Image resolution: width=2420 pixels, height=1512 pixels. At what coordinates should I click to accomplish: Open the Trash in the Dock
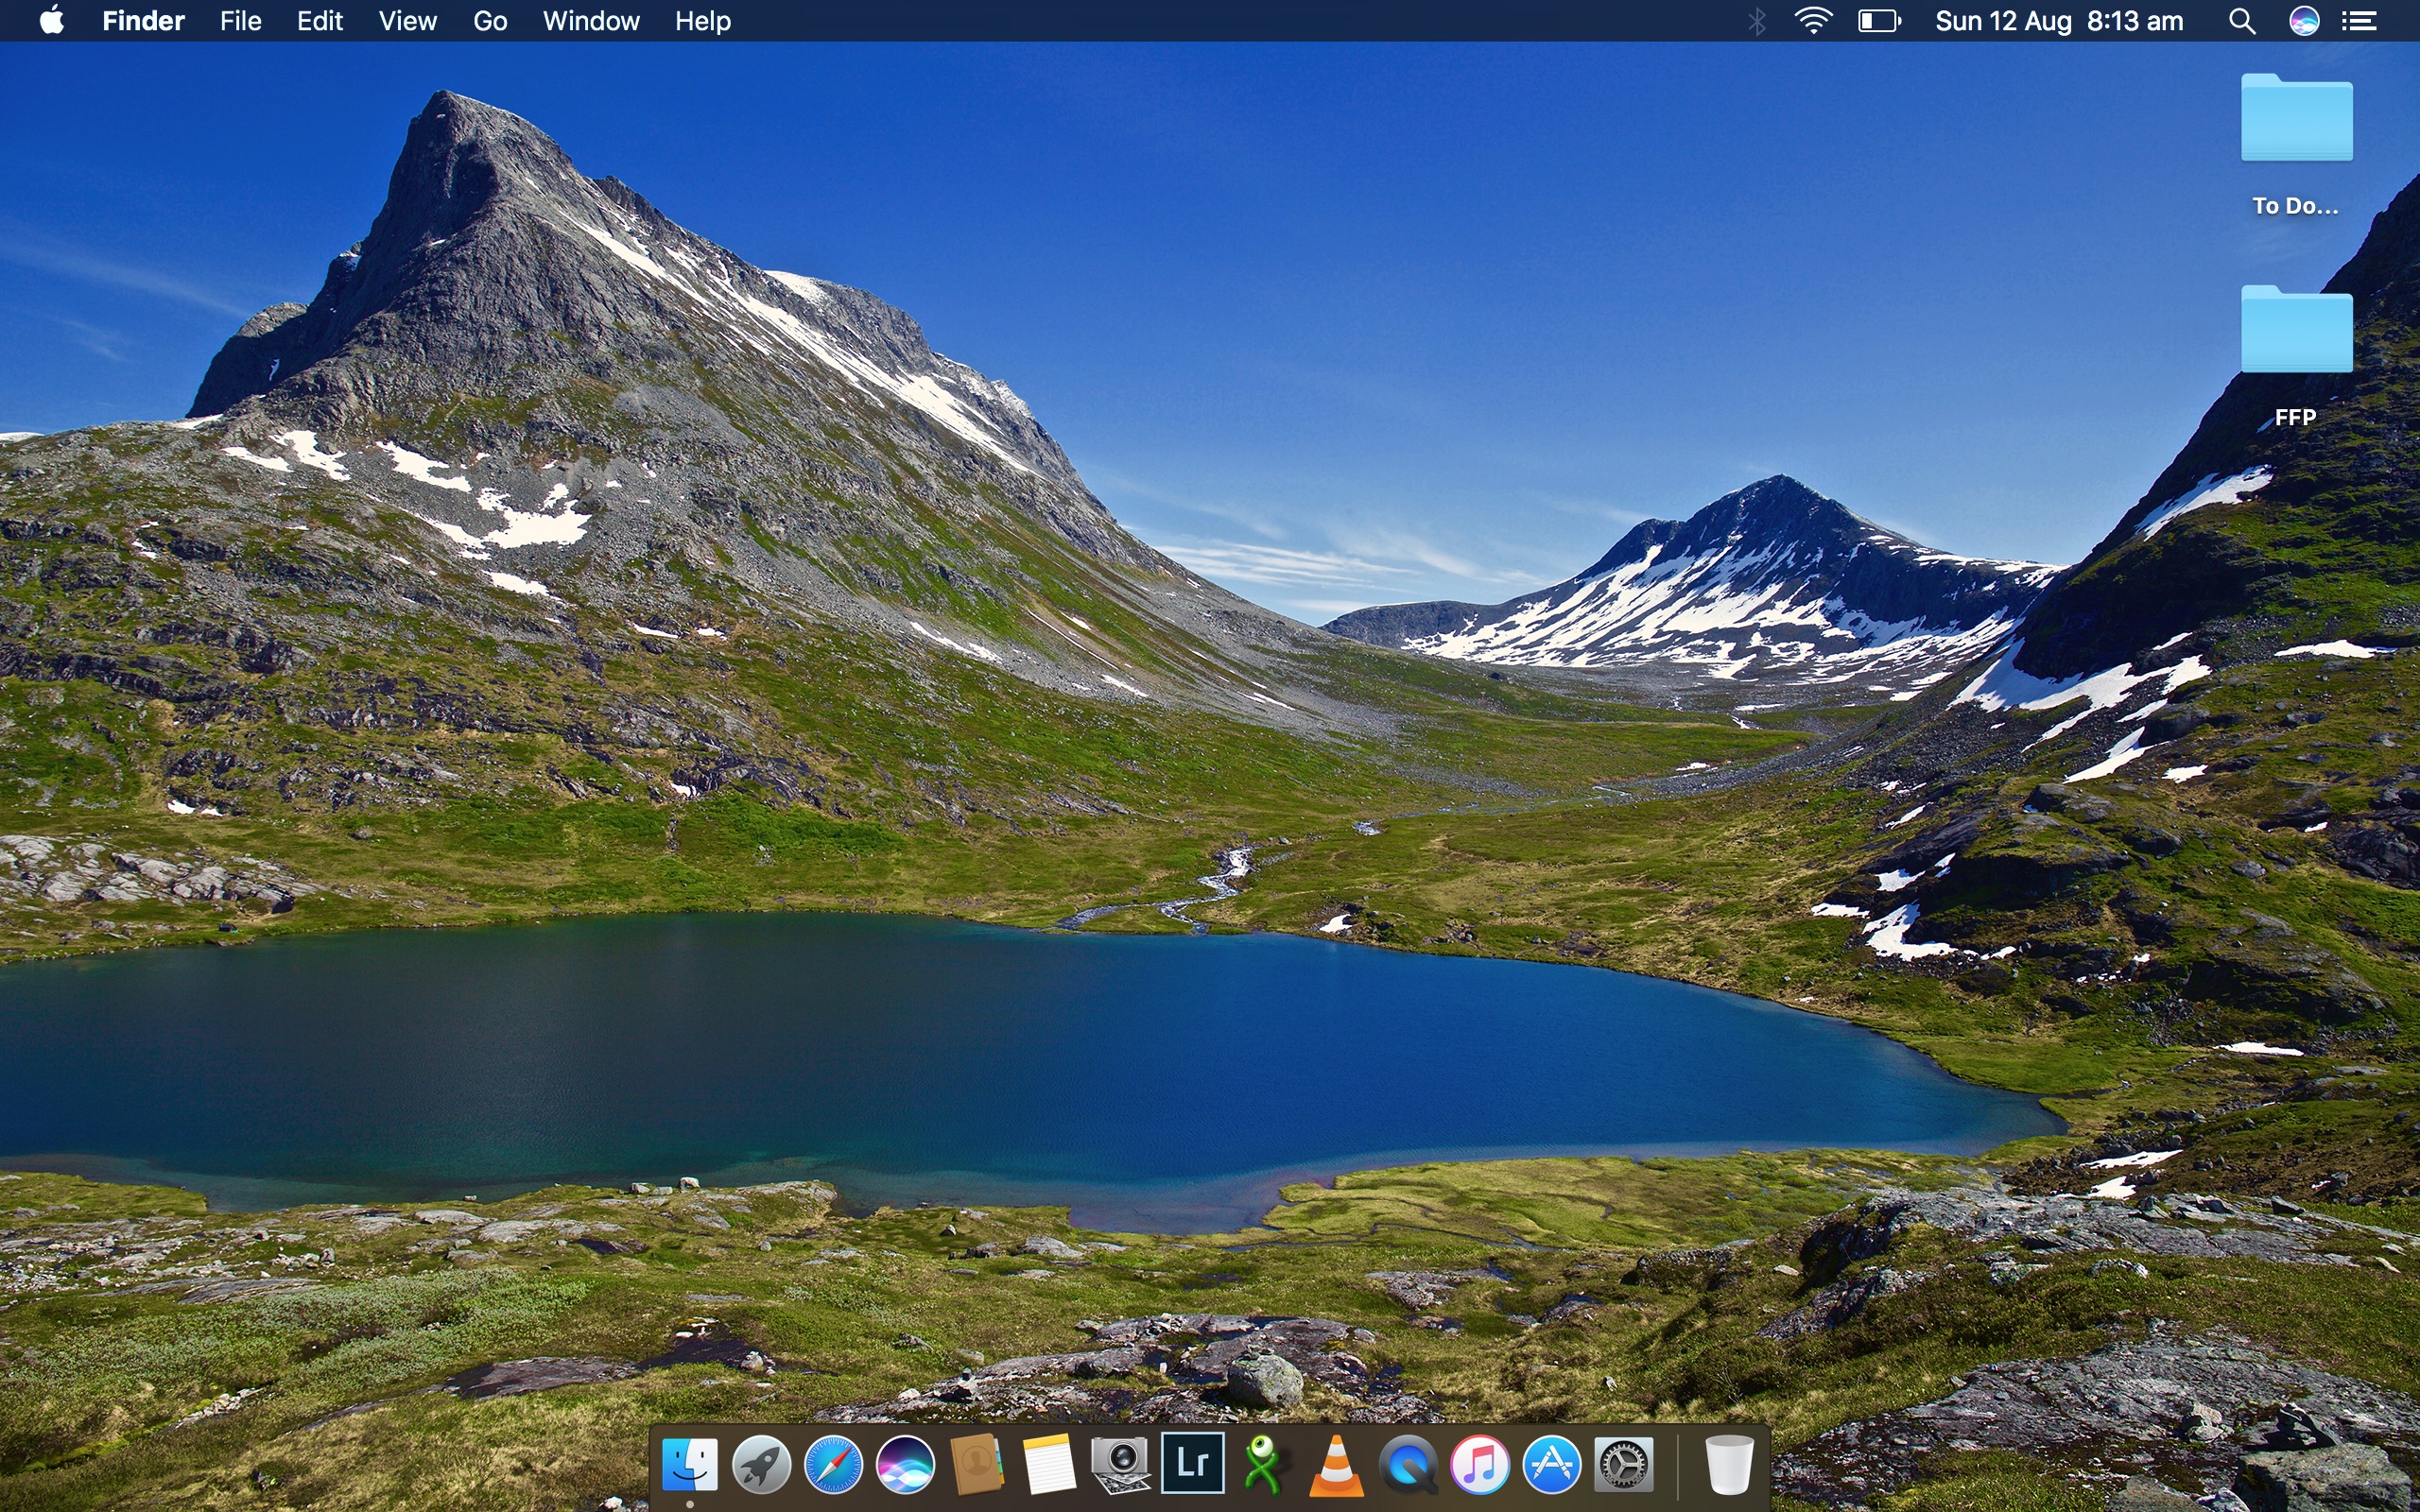point(1728,1465)
